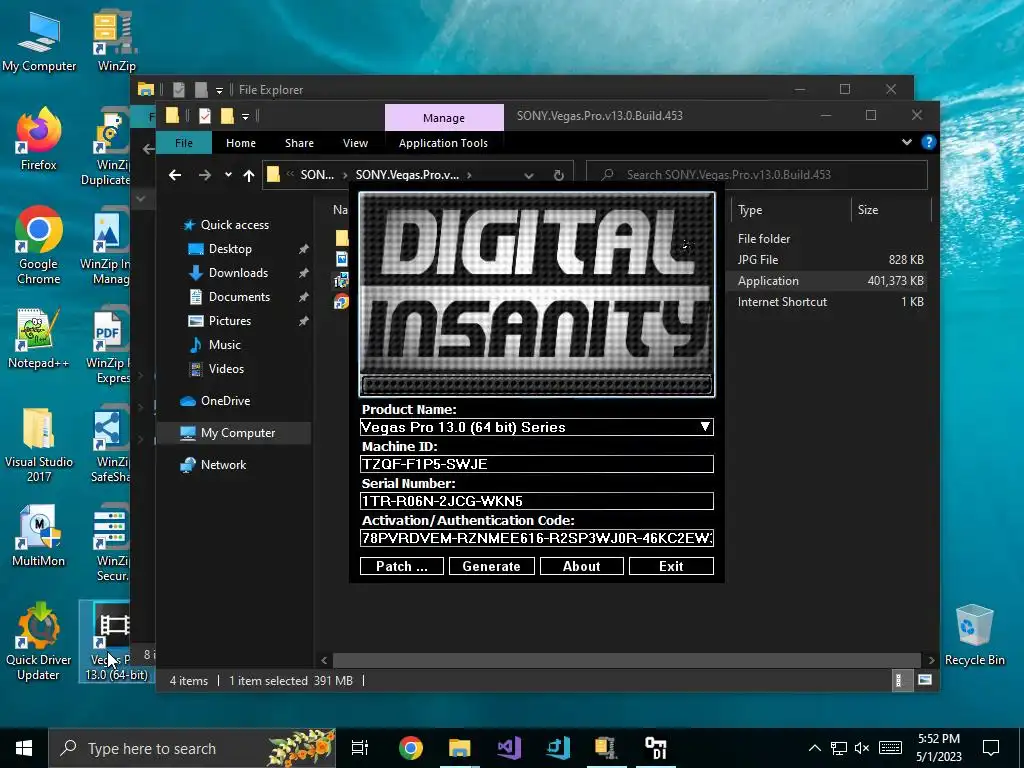Select the Vegas Pro 13.0 (64-bit) desktop shortcut
The image size is (1024, 768).
(116, 643)
